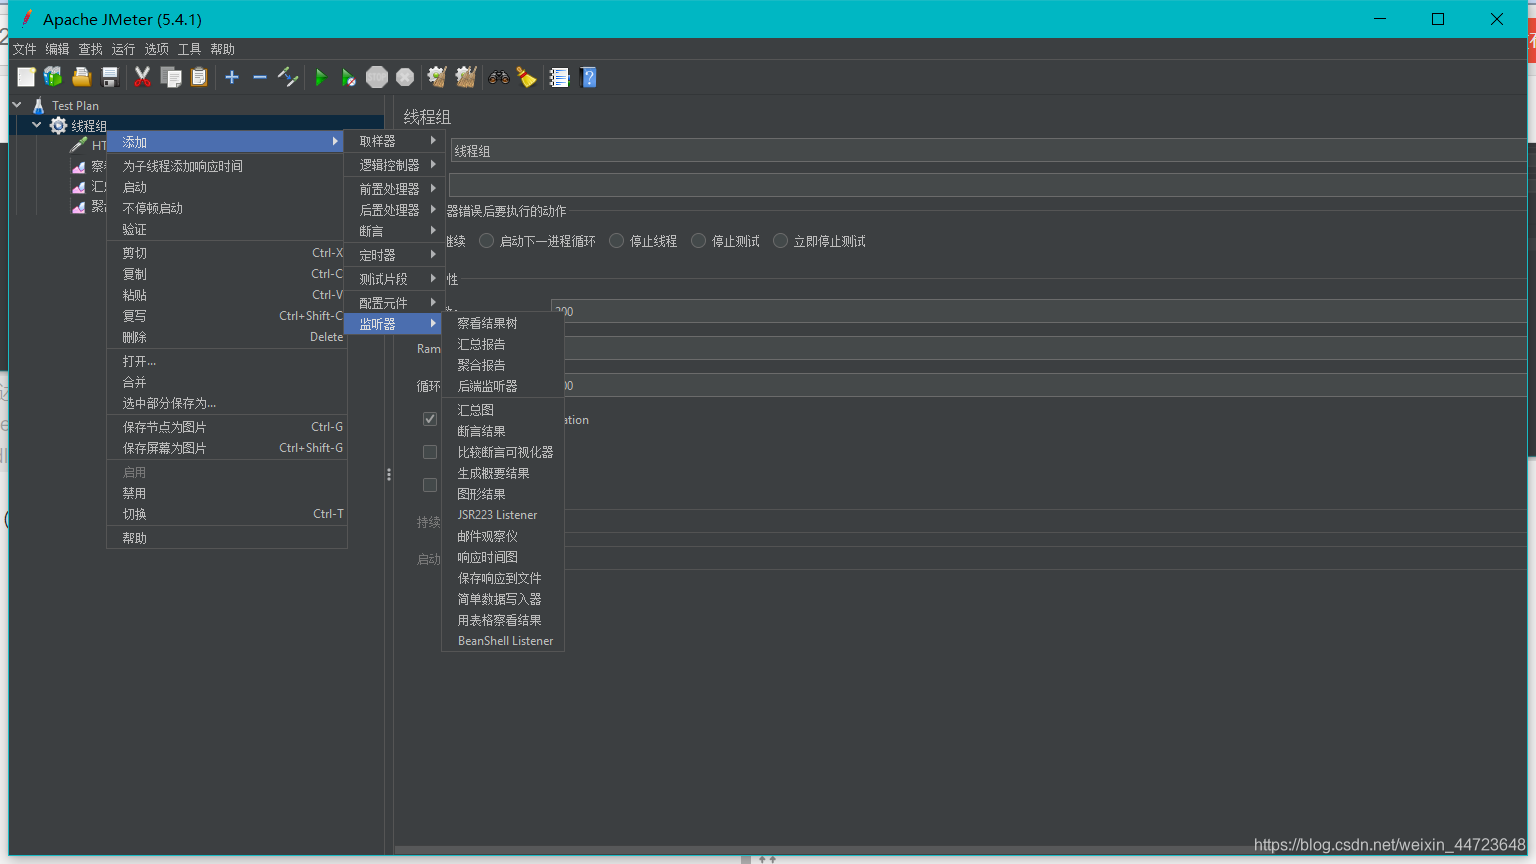
Task: Click 保存节点为图片 context menu item
Action: [x=227, y=427]
